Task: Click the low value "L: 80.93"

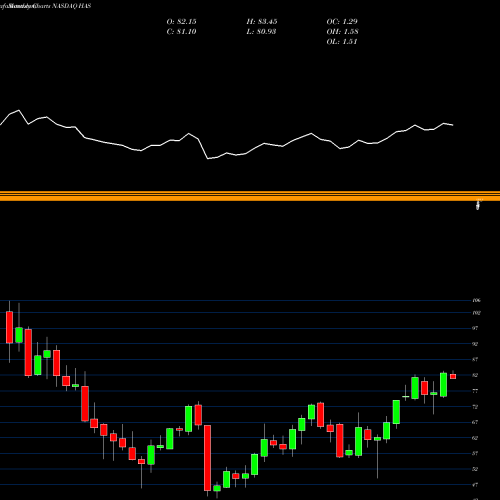Action: 261,32
